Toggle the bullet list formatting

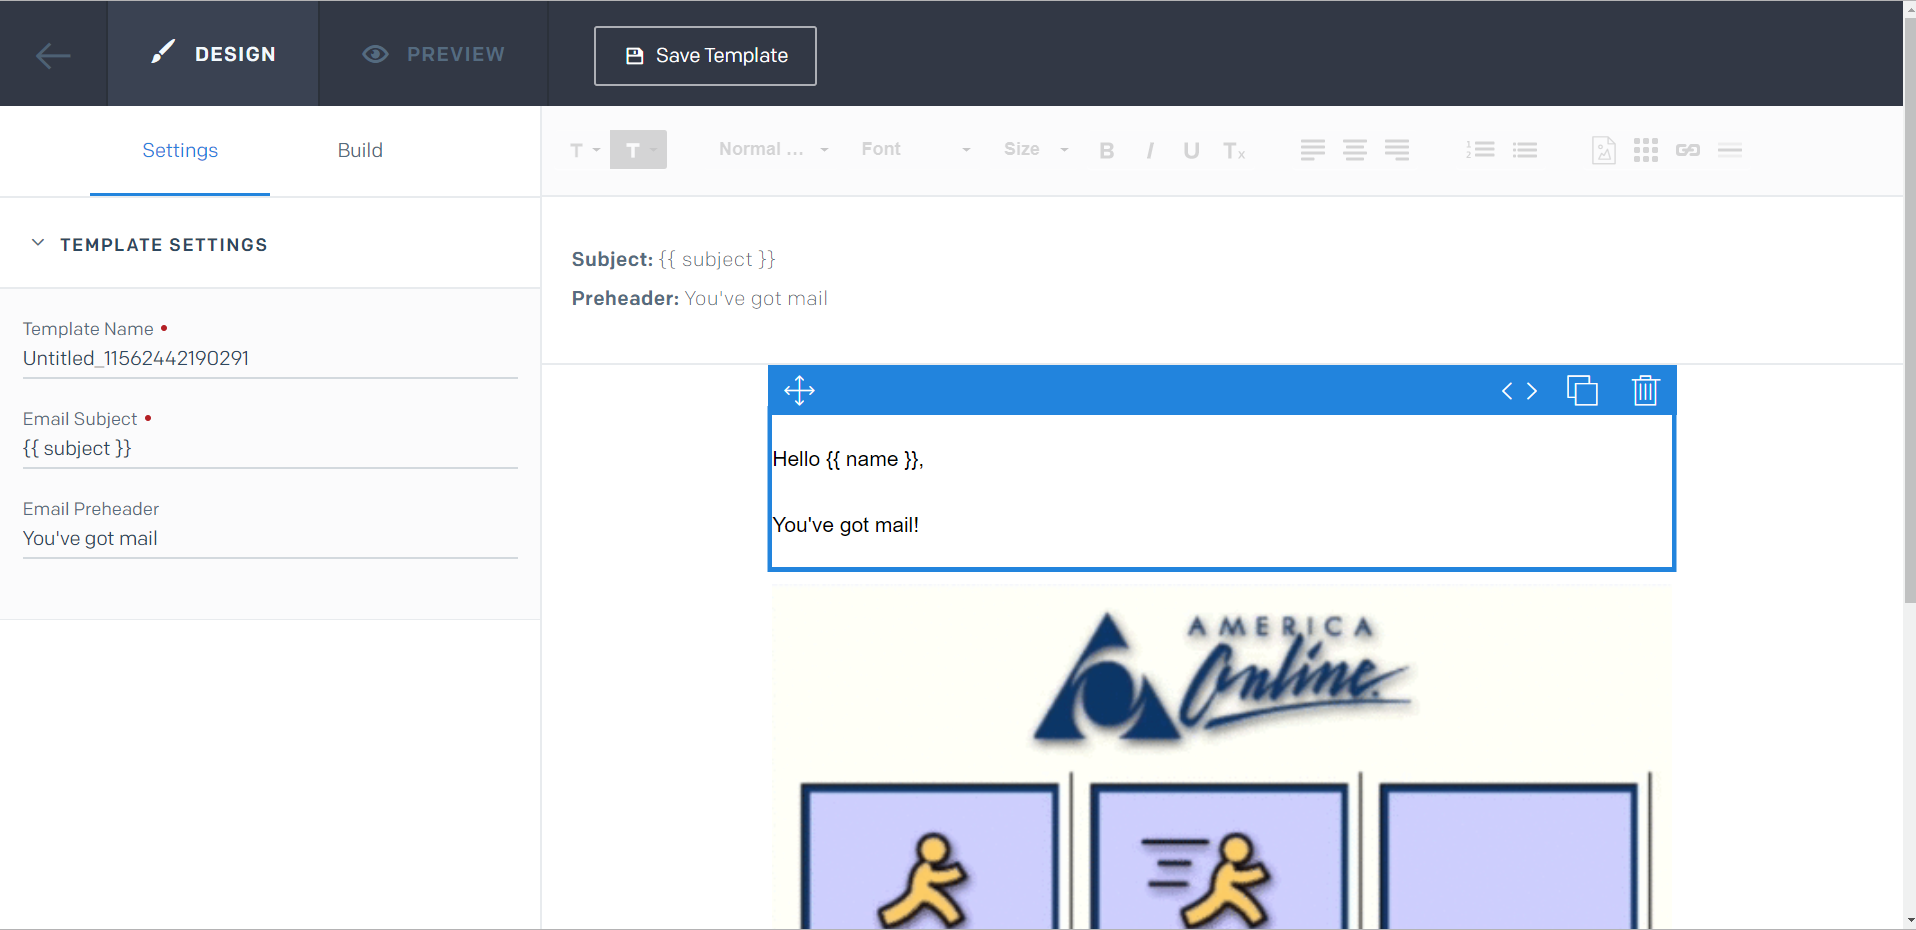(1525, 150)
